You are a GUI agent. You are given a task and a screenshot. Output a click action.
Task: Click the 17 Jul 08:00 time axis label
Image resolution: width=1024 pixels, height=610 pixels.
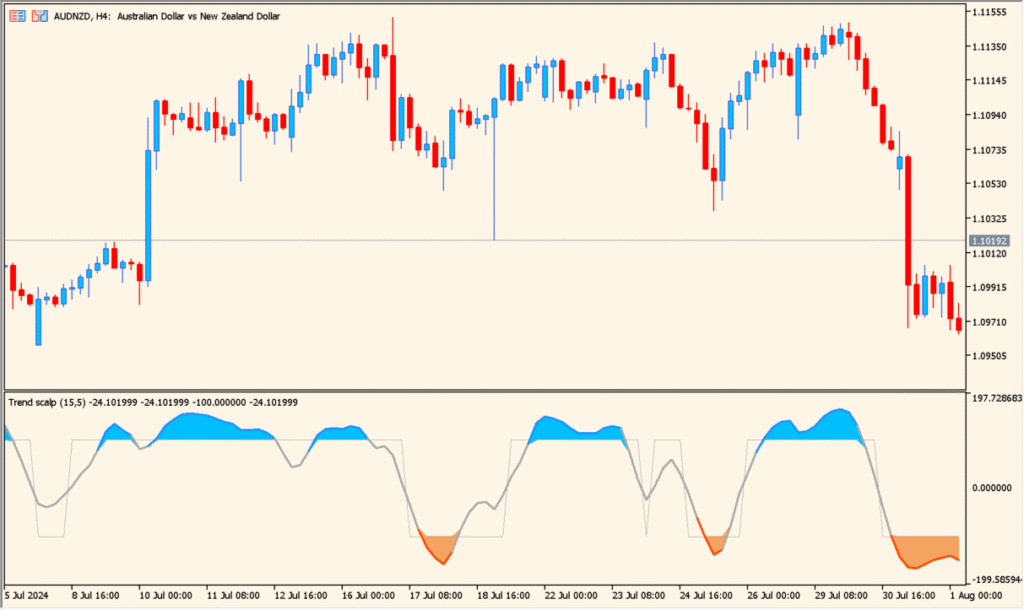(437, 595)
